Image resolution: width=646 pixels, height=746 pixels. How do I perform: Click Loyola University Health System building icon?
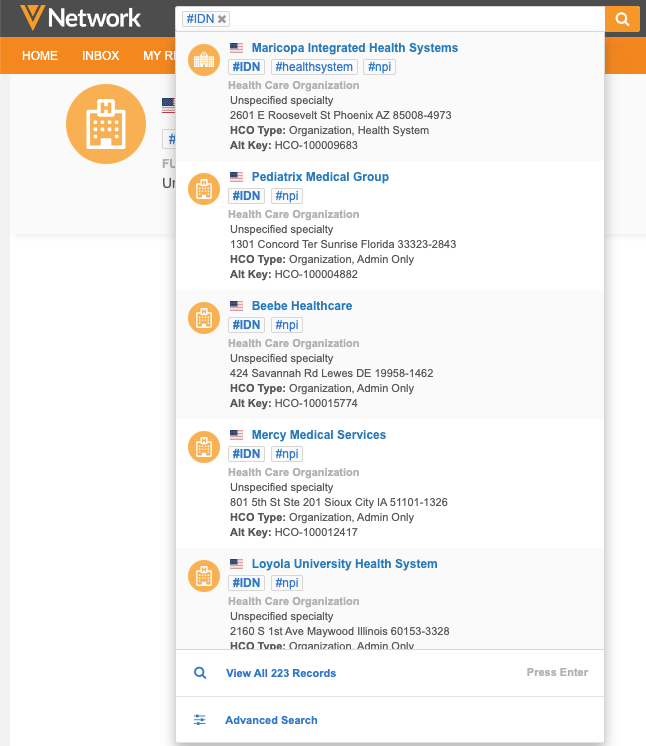tap(204, 576)
